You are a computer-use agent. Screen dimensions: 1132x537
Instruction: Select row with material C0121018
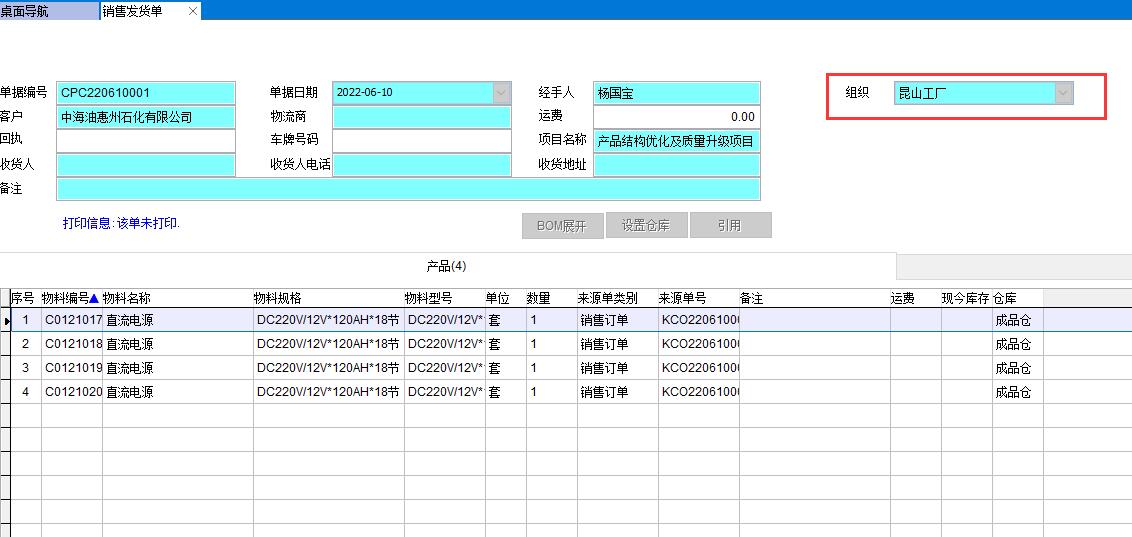coord(73,344)
